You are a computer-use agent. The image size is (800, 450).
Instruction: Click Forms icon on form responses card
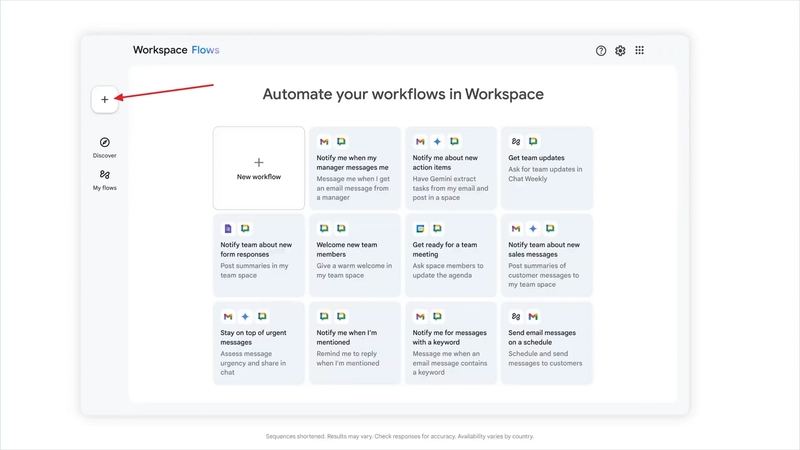pos(228,229)
